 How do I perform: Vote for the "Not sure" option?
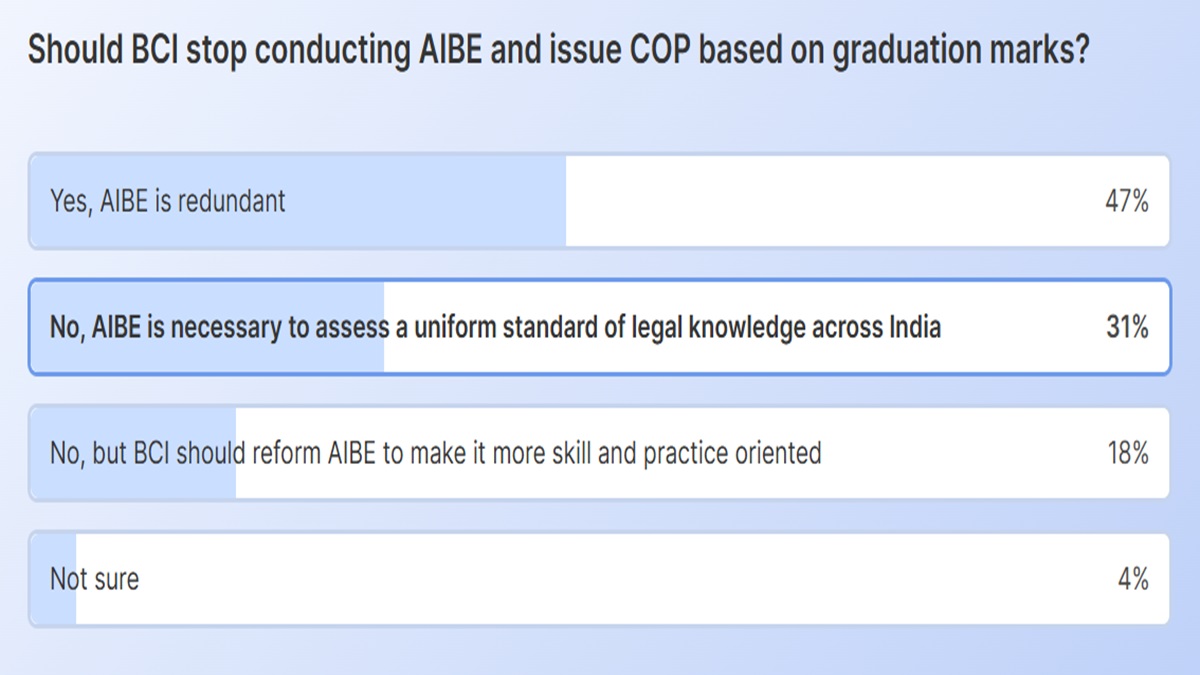(x=95, y=578)
